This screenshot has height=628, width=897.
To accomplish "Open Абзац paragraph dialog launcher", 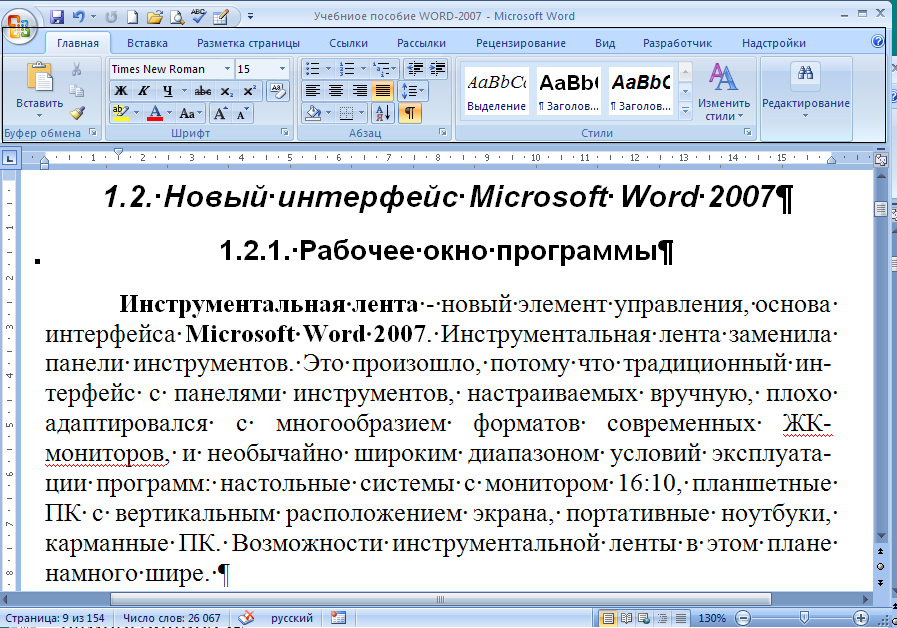I will 442,132.
